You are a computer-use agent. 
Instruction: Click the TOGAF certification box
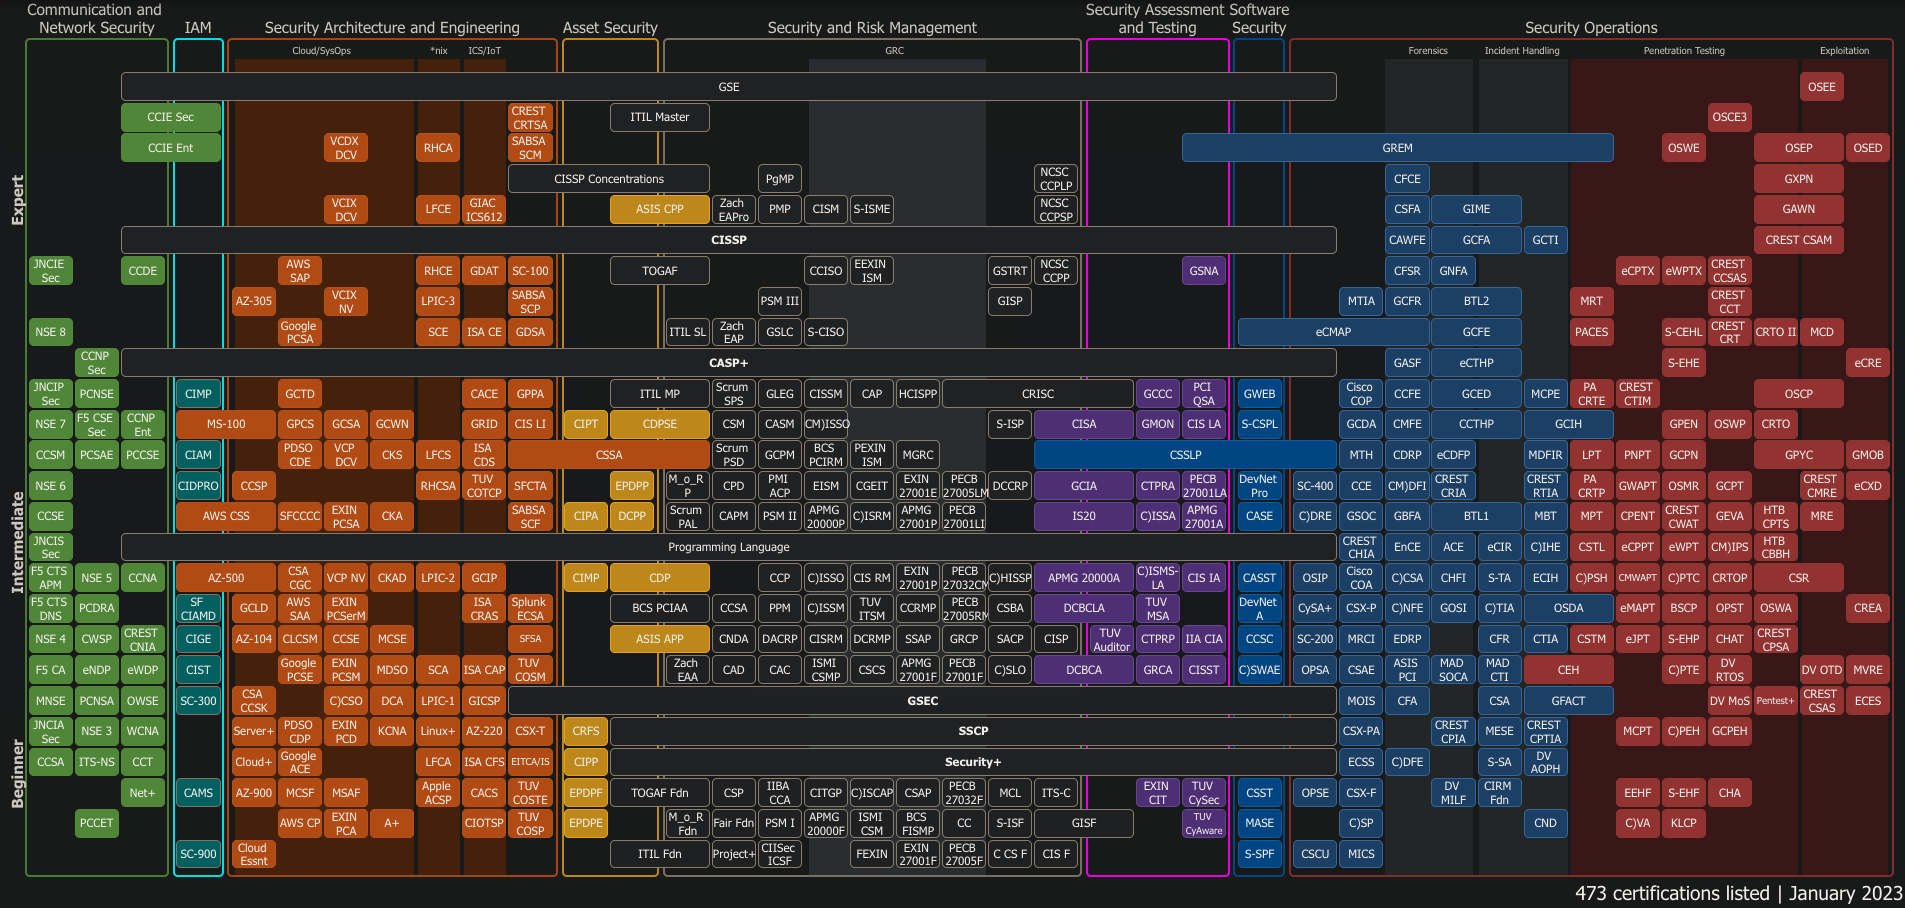(660, 271)
